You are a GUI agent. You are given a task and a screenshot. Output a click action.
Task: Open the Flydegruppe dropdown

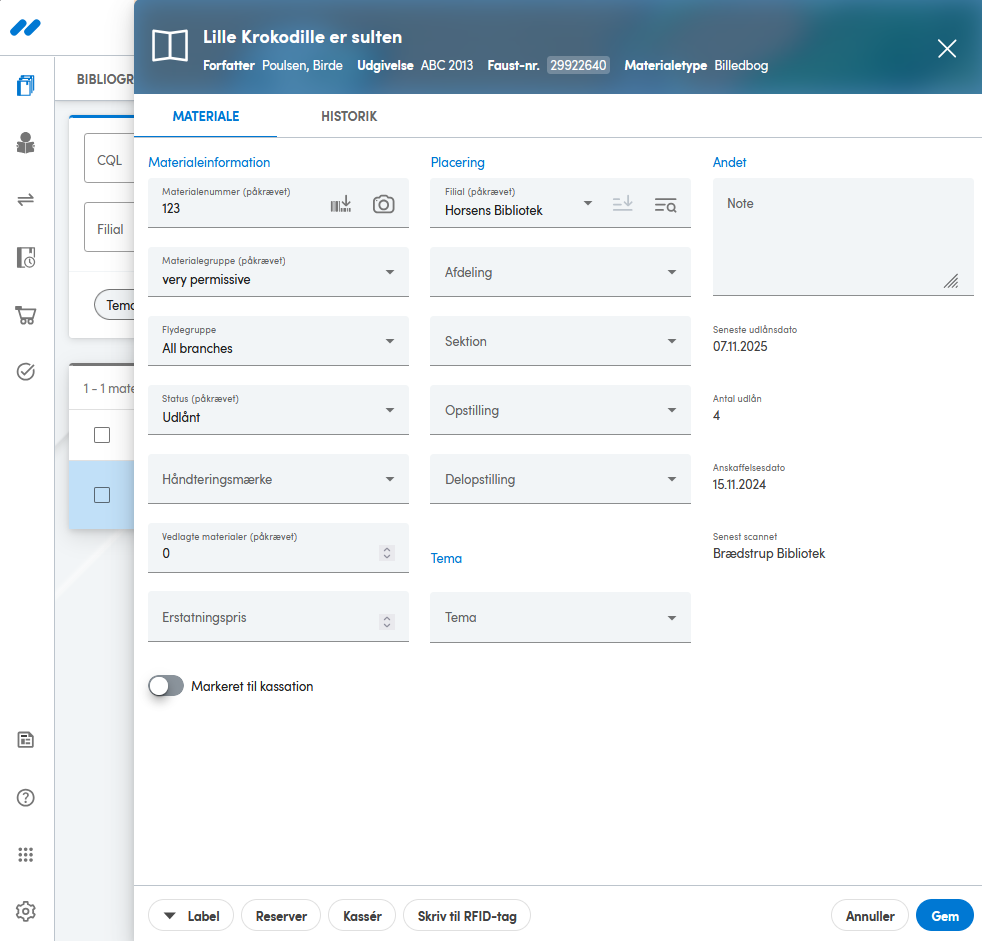pyautogui.click(x=279, y=341)
